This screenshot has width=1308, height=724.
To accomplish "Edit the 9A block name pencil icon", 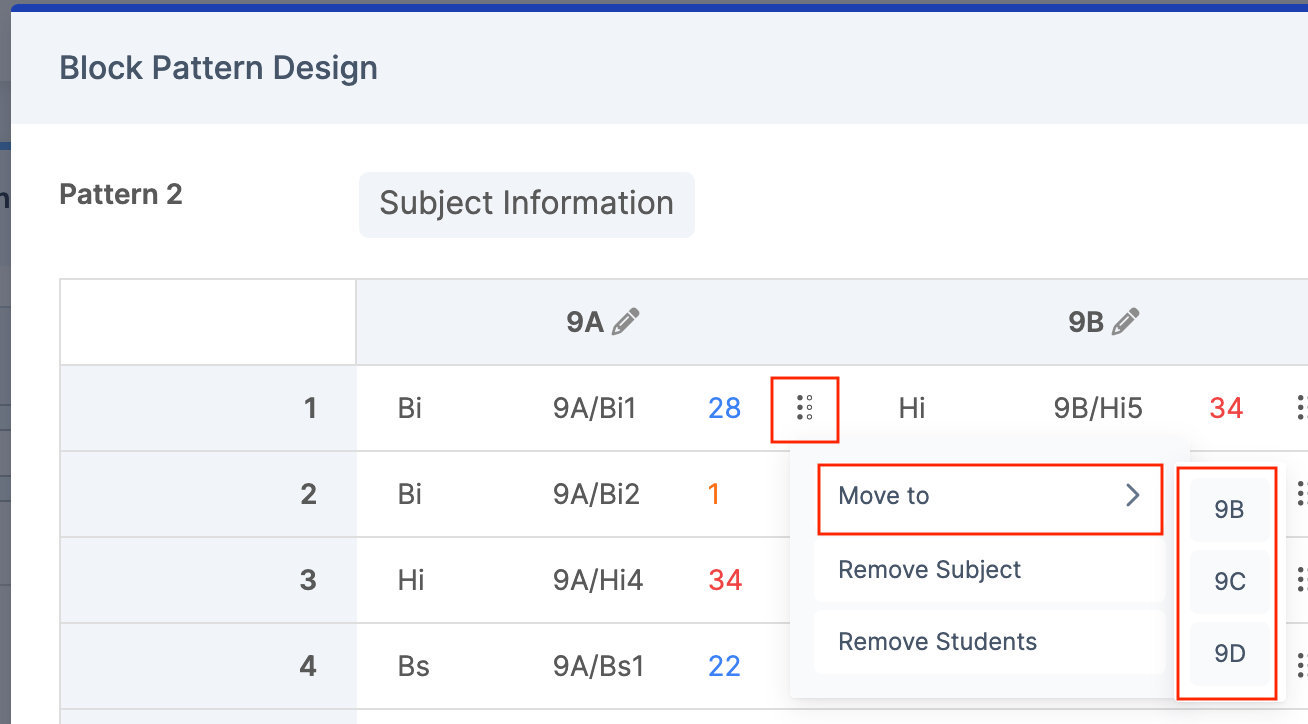I will point(626,322).
